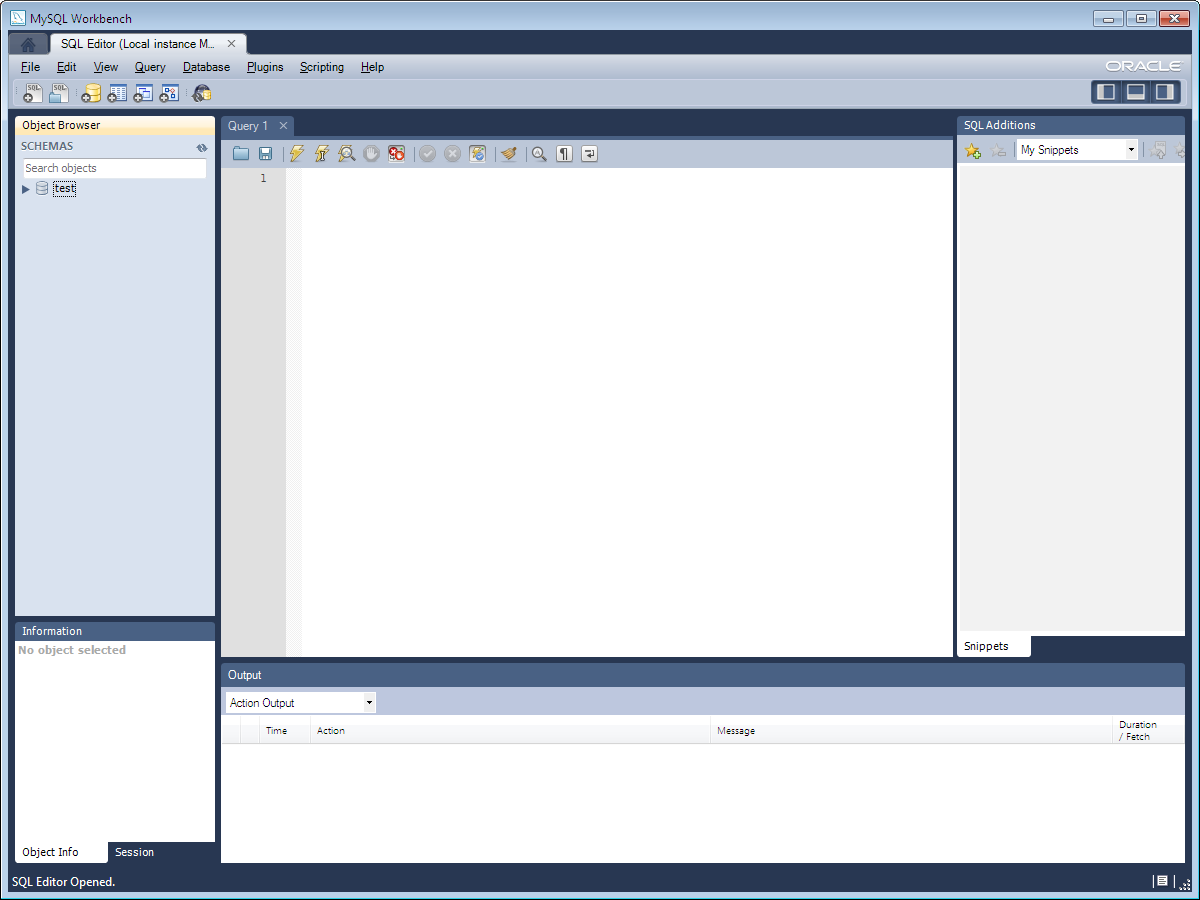Open the View menu
Screen dimensions: 1200x900
pyautogui.click(x=106, y=67)
